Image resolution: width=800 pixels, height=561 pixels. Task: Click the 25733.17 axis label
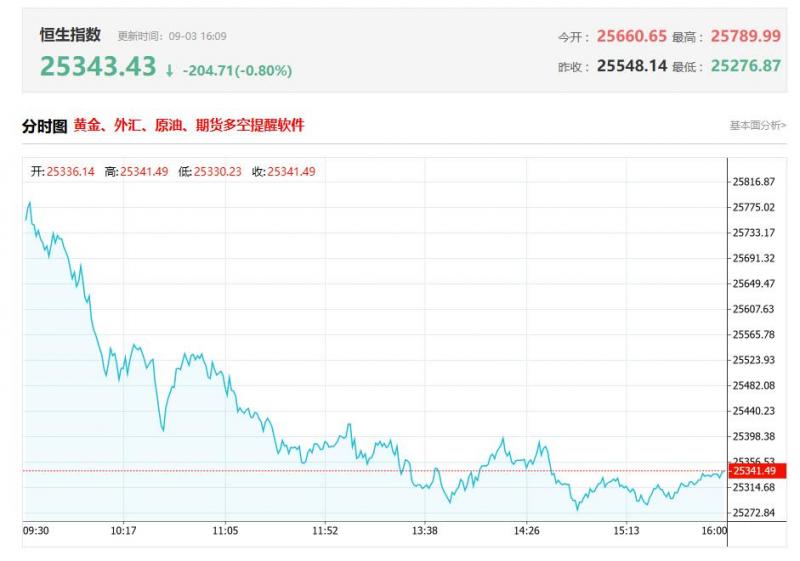point(754,233)
